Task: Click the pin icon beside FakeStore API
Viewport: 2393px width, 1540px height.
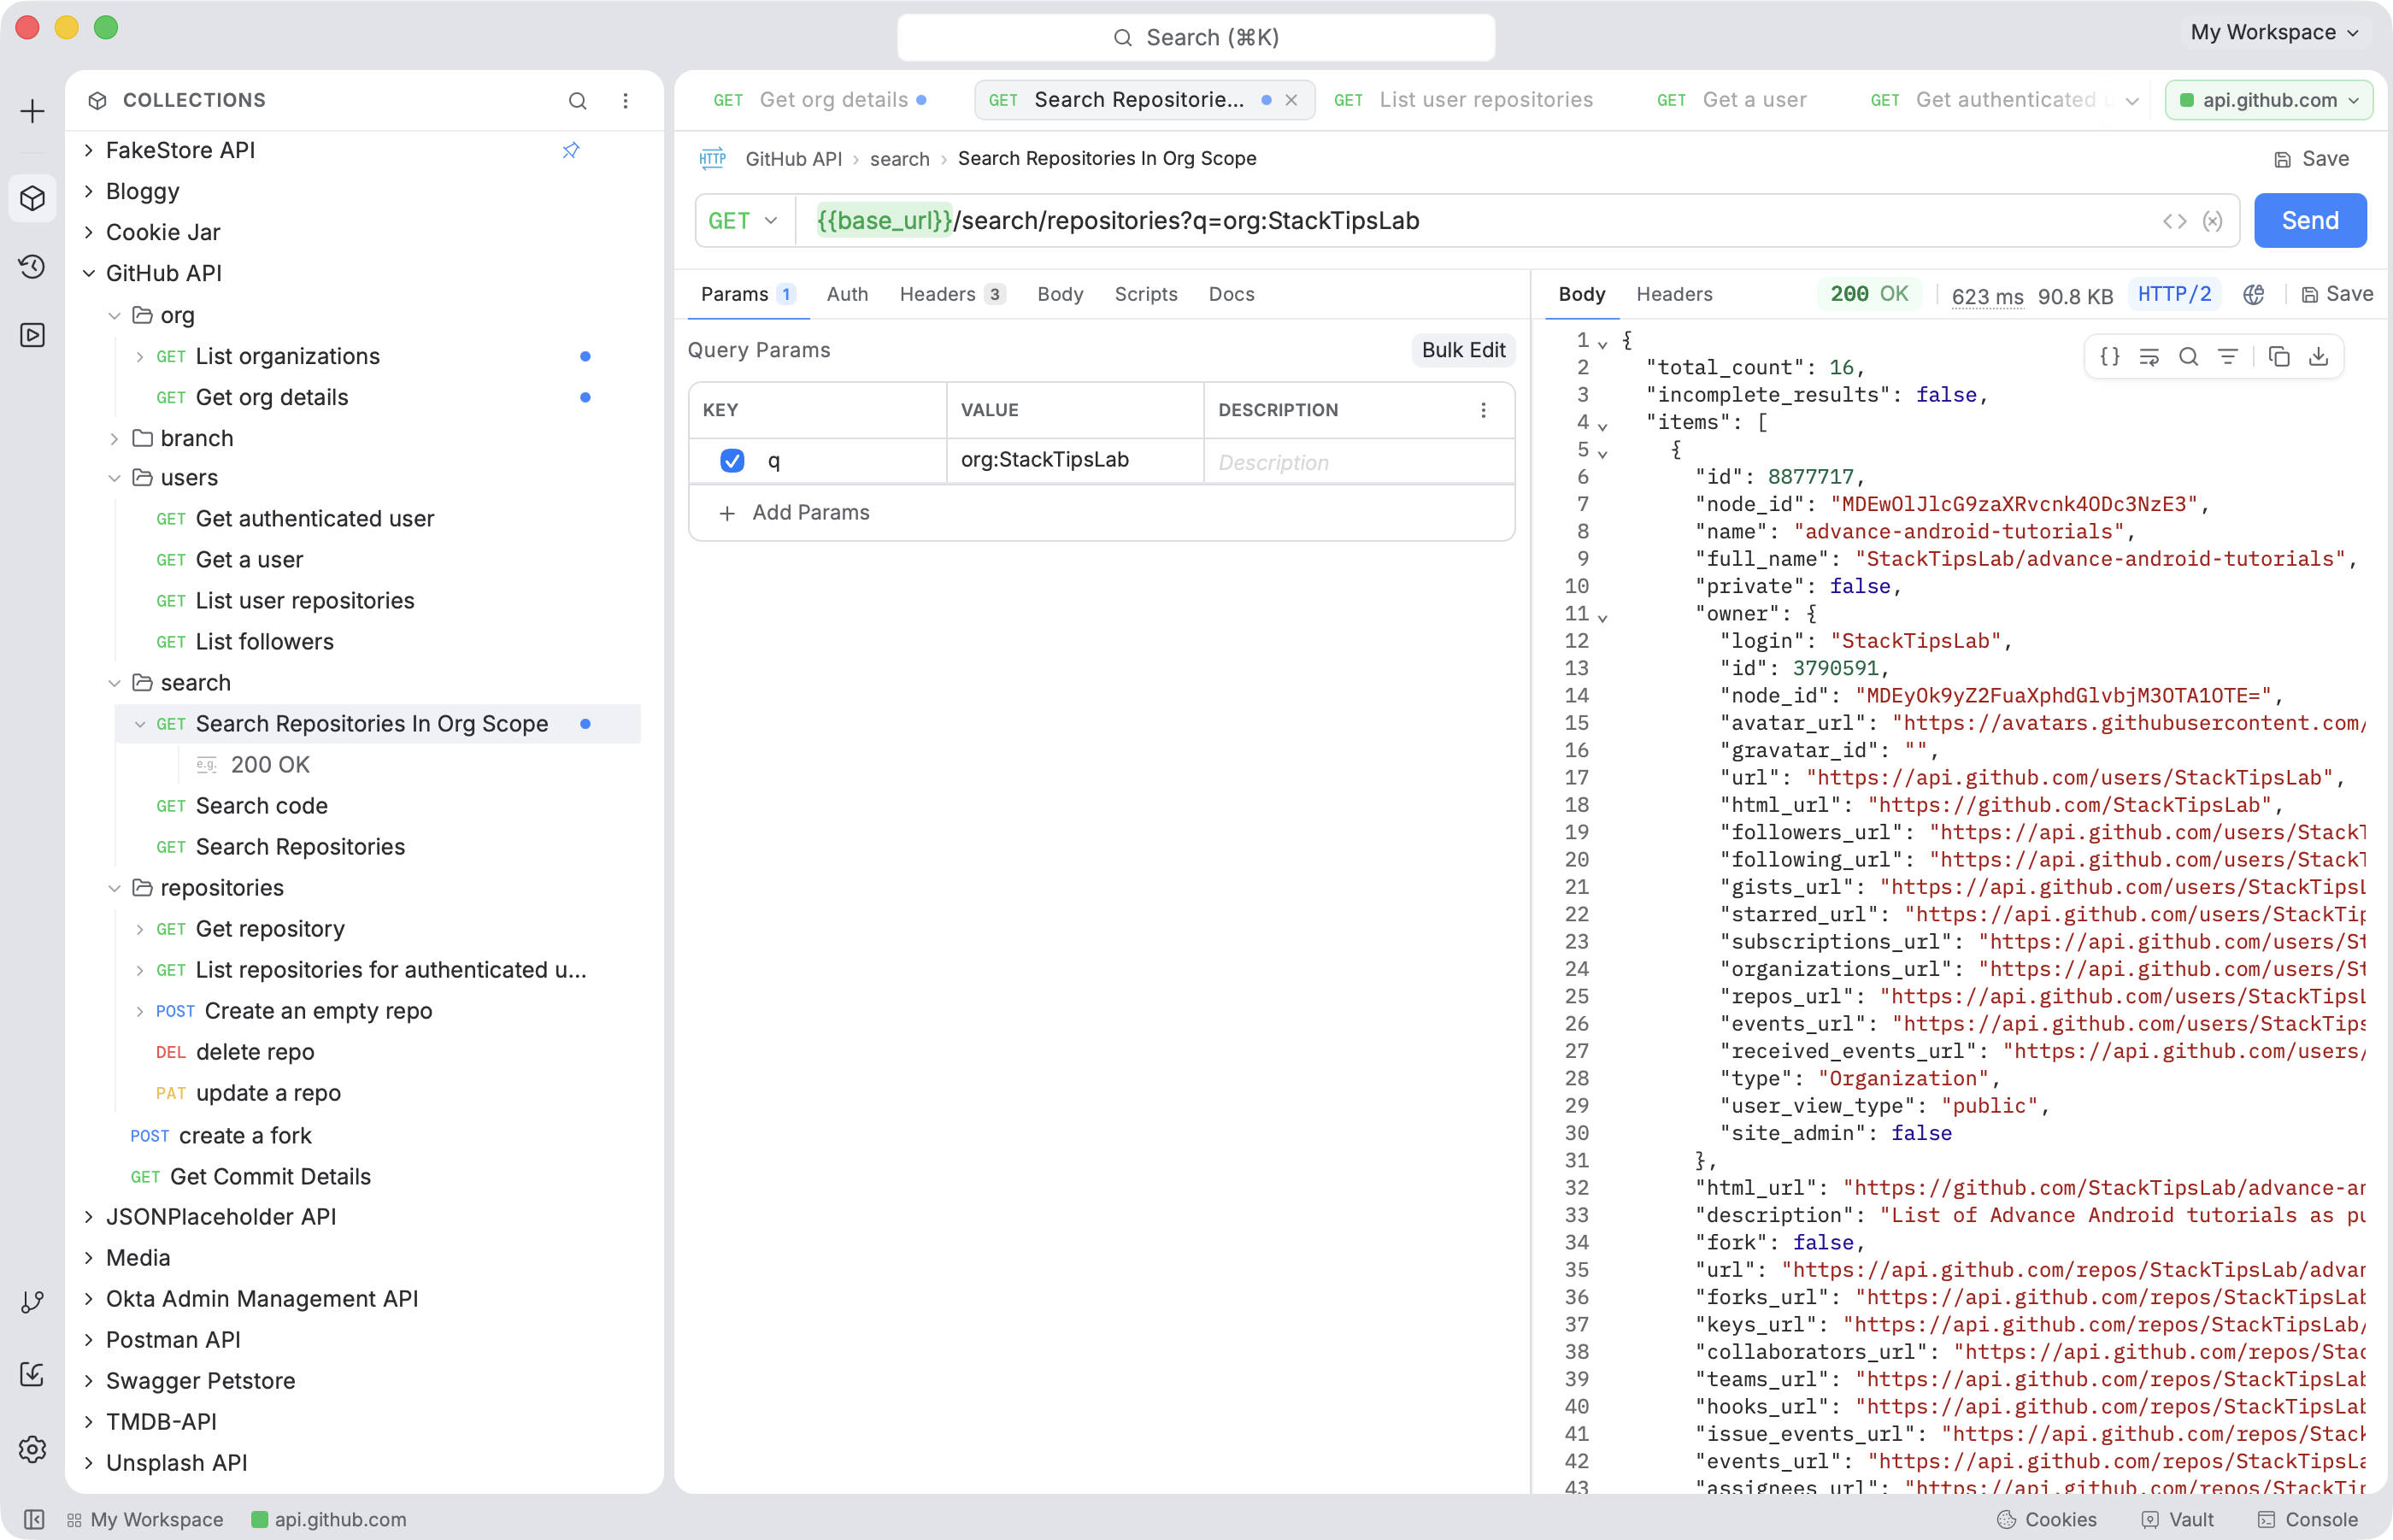Action: click(571, 150)
